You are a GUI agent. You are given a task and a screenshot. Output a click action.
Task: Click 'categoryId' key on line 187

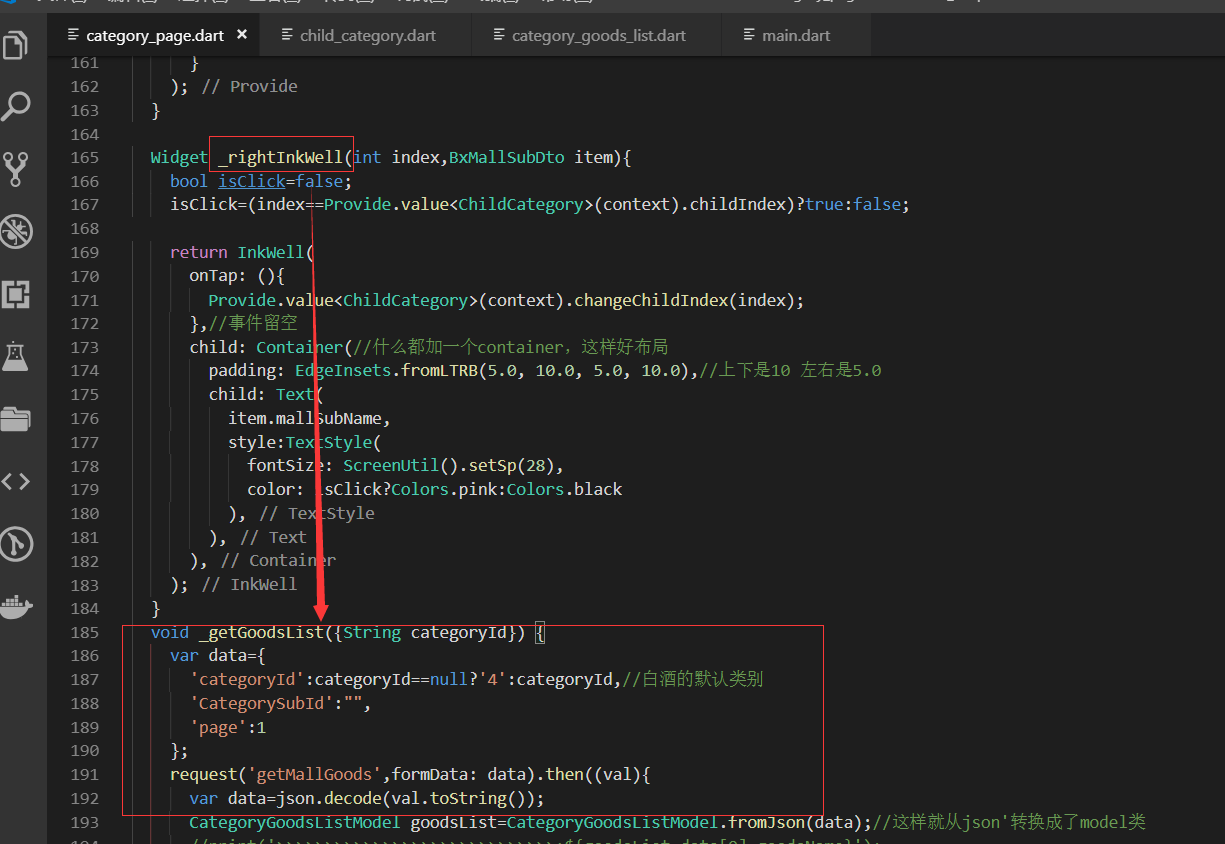click(246, 680)
